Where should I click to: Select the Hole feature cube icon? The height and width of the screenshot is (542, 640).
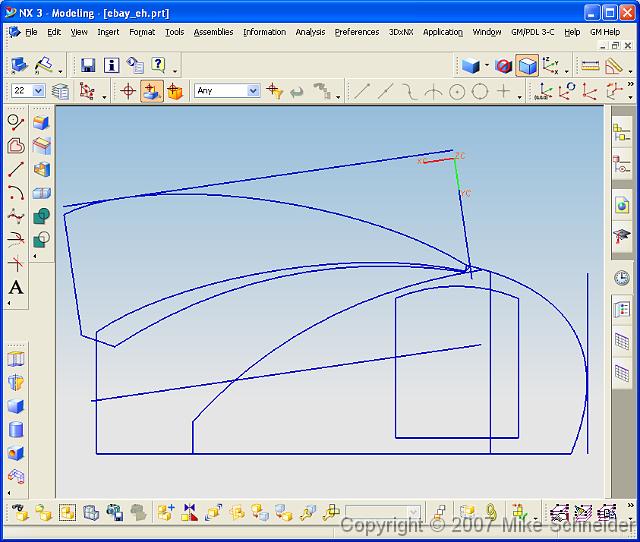click(16, 453)
